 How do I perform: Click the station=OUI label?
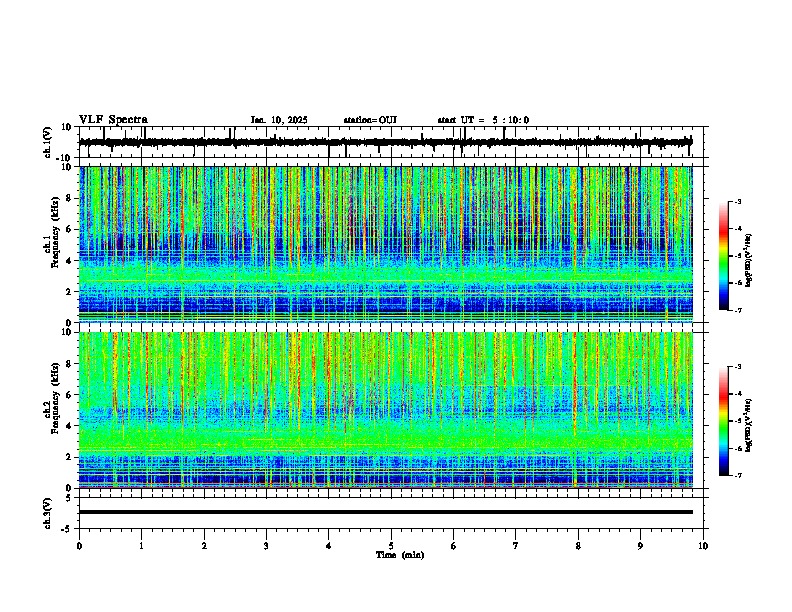(370, 120)
